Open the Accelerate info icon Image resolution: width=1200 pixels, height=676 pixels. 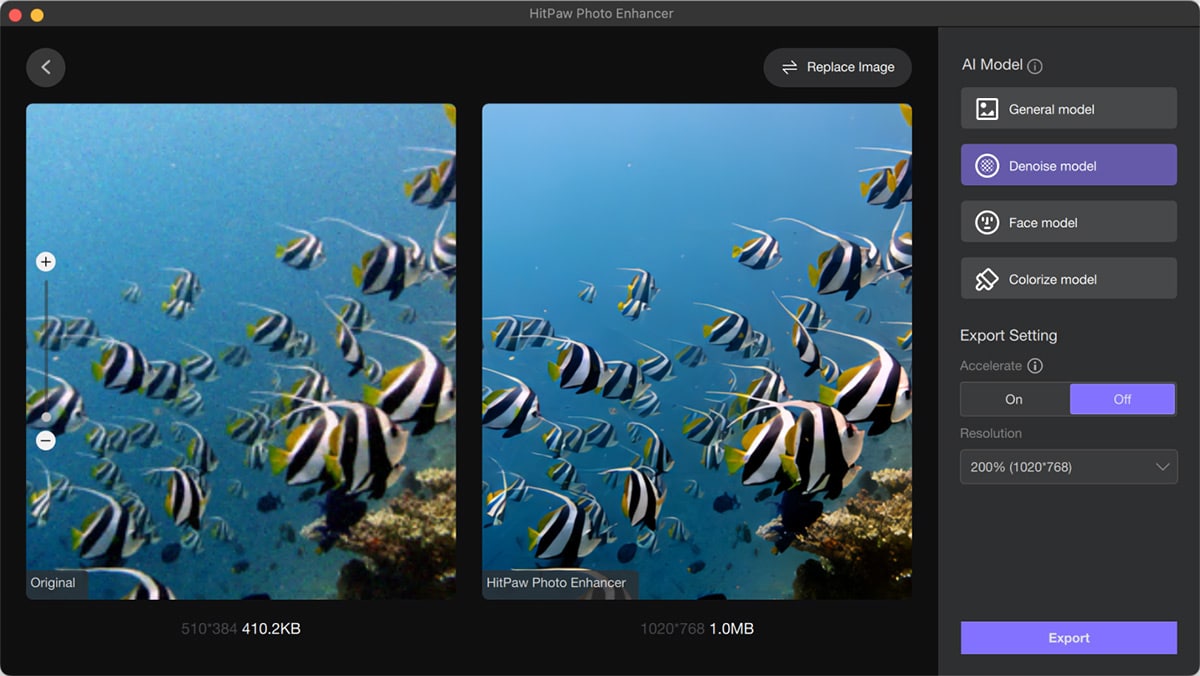click(1035, 366)
